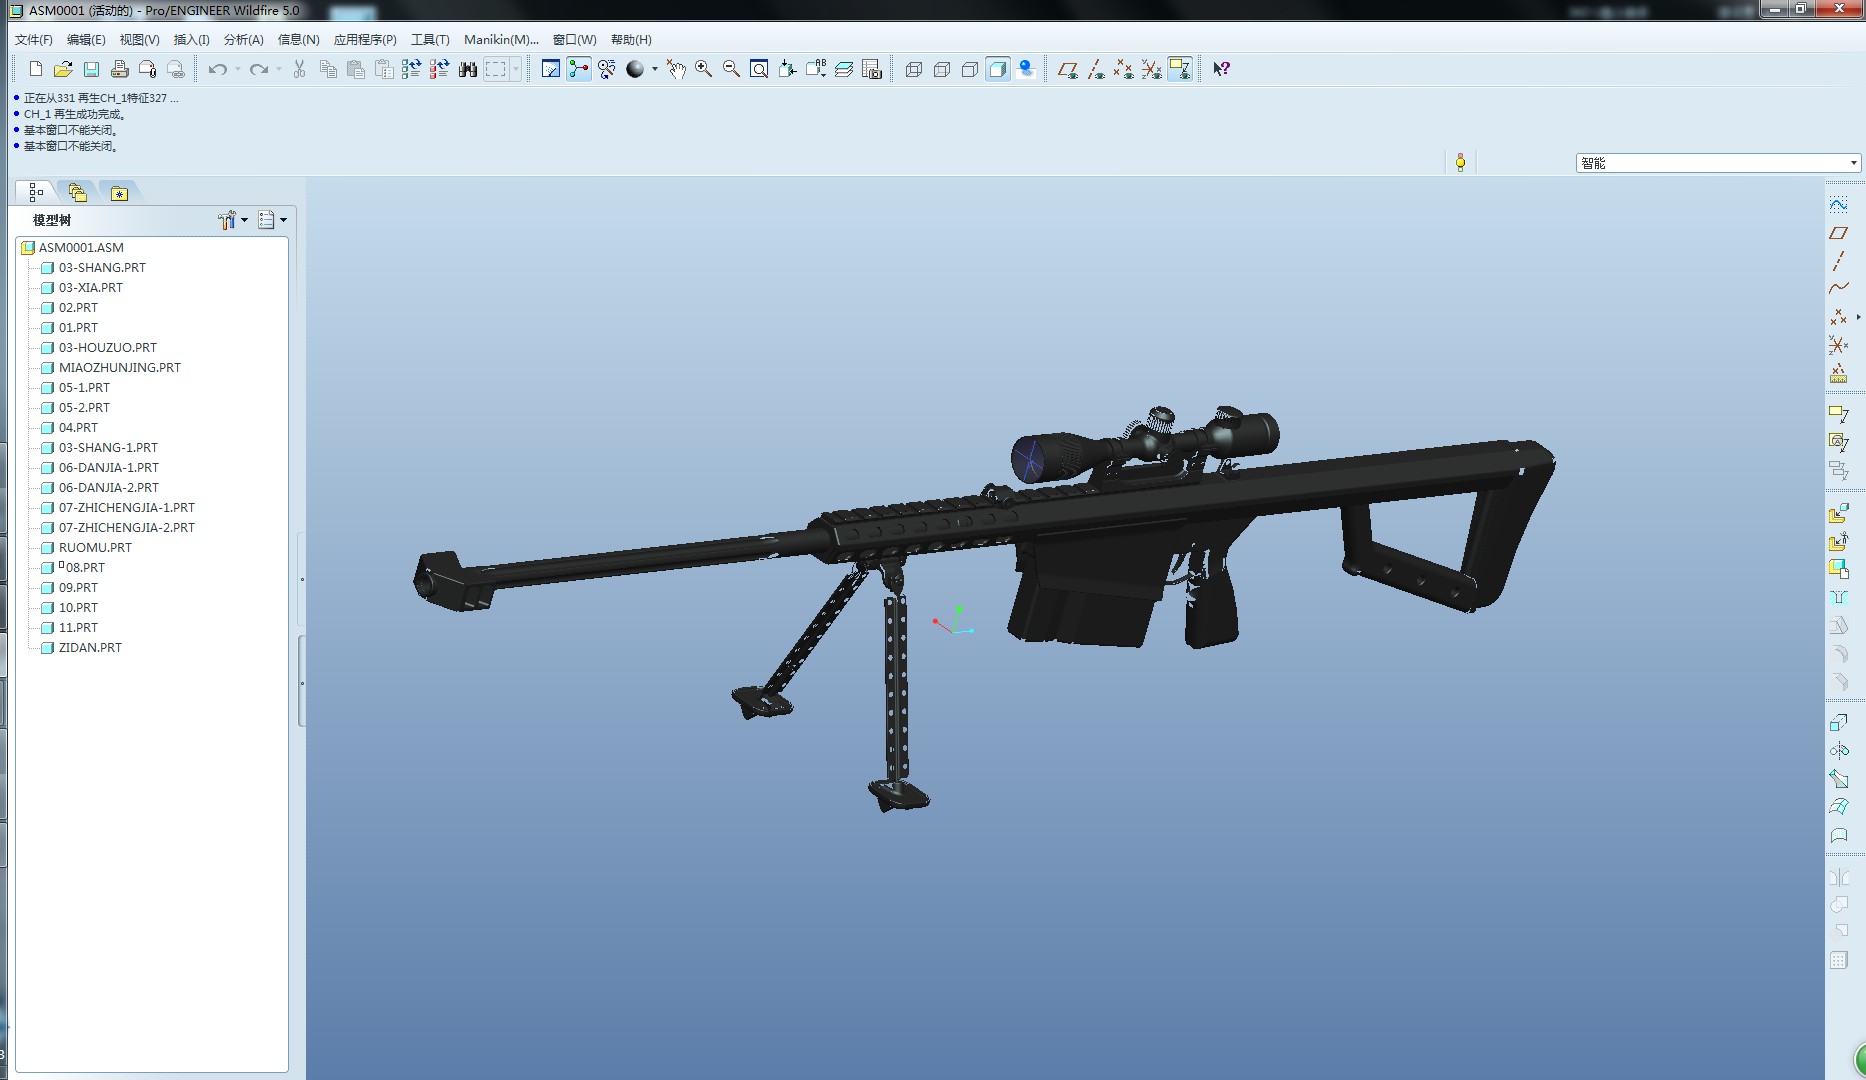Click the Save document button
Screen dimensions: 1866x1080
click(92, 69)
